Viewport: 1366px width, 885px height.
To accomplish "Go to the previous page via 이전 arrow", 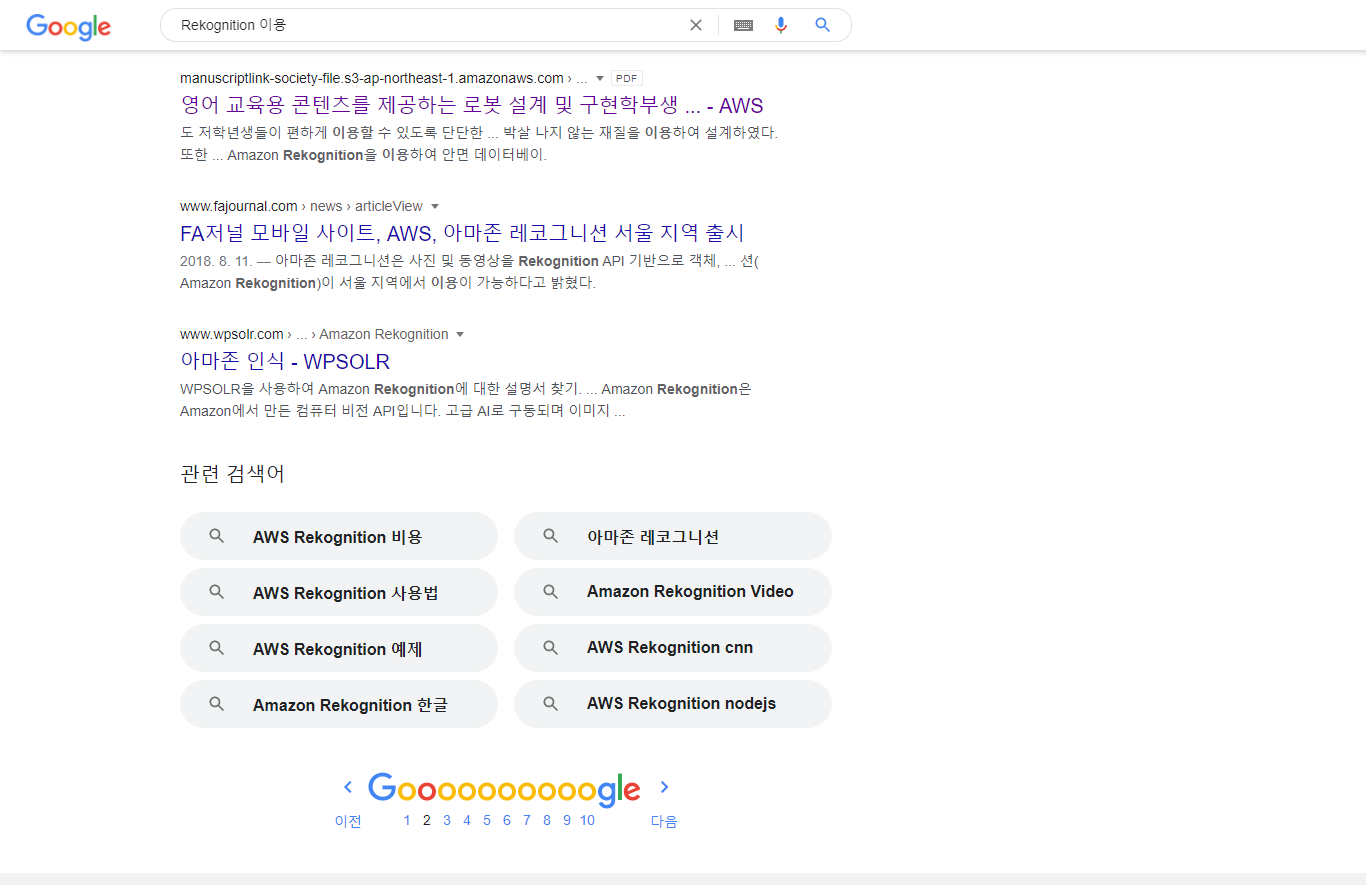I will 348,787.
